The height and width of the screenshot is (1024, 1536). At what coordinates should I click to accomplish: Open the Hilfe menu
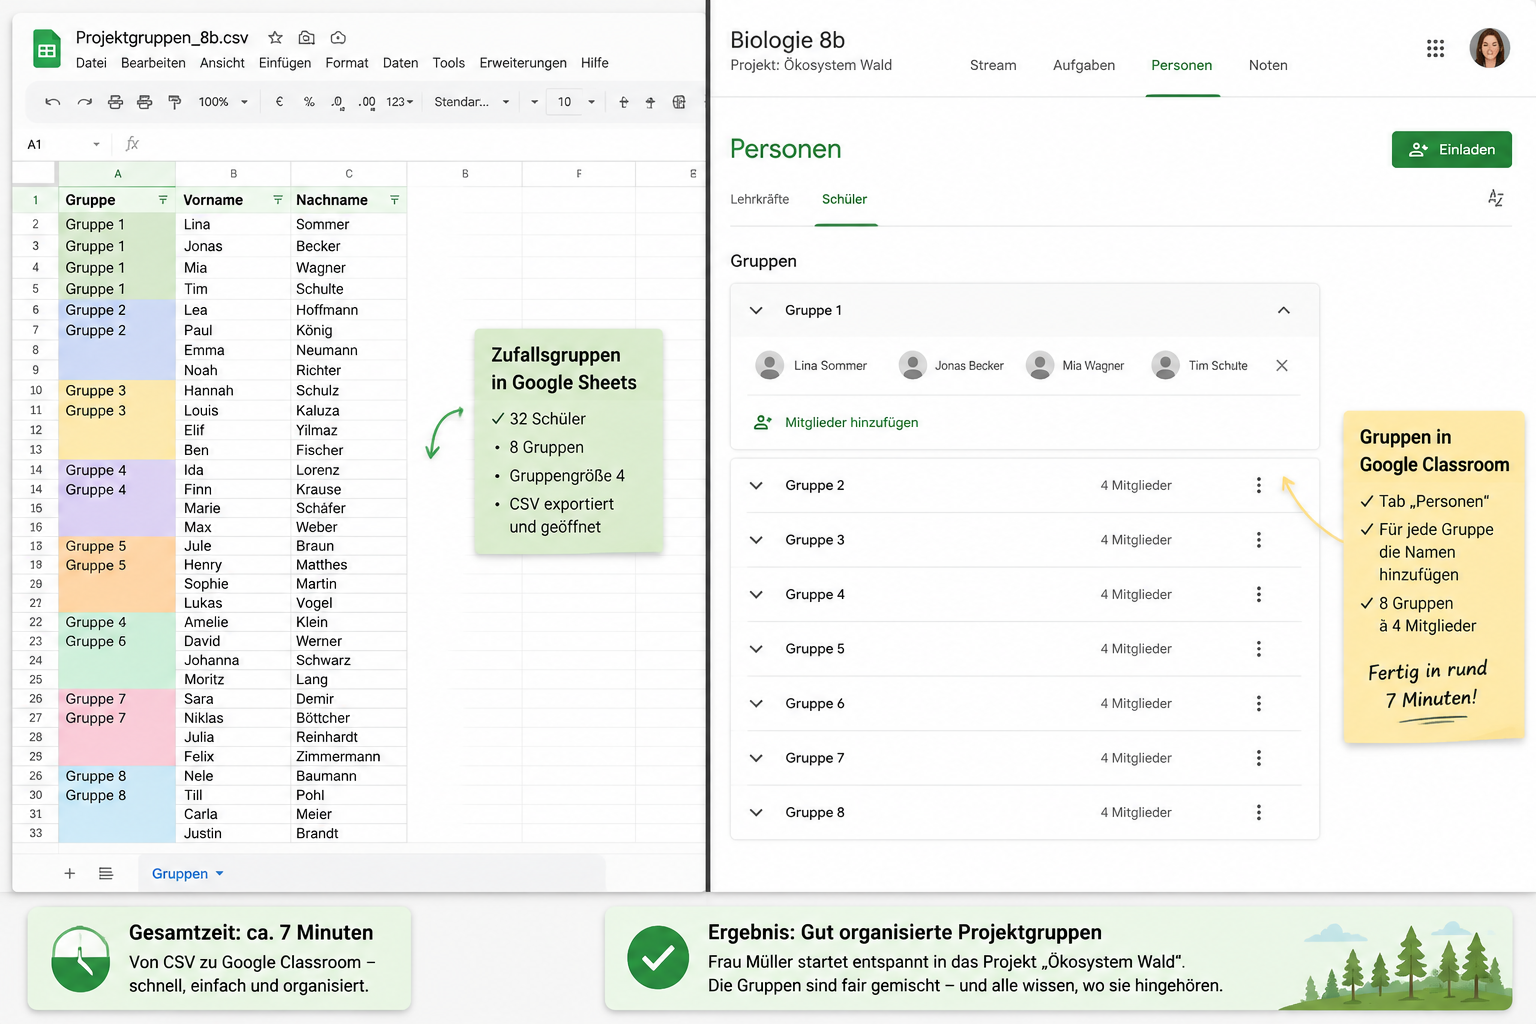click(x=595, y=62)
